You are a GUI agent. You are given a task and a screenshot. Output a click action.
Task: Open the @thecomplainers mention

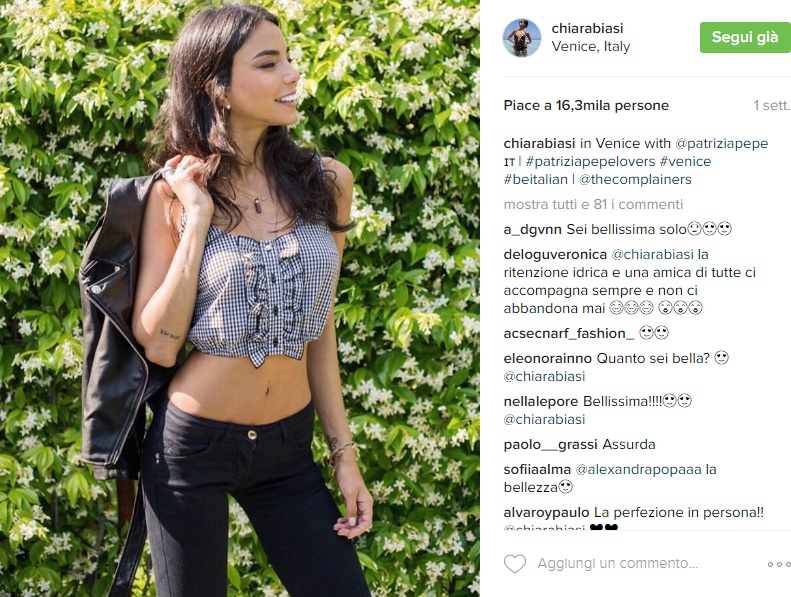[635, 180]
